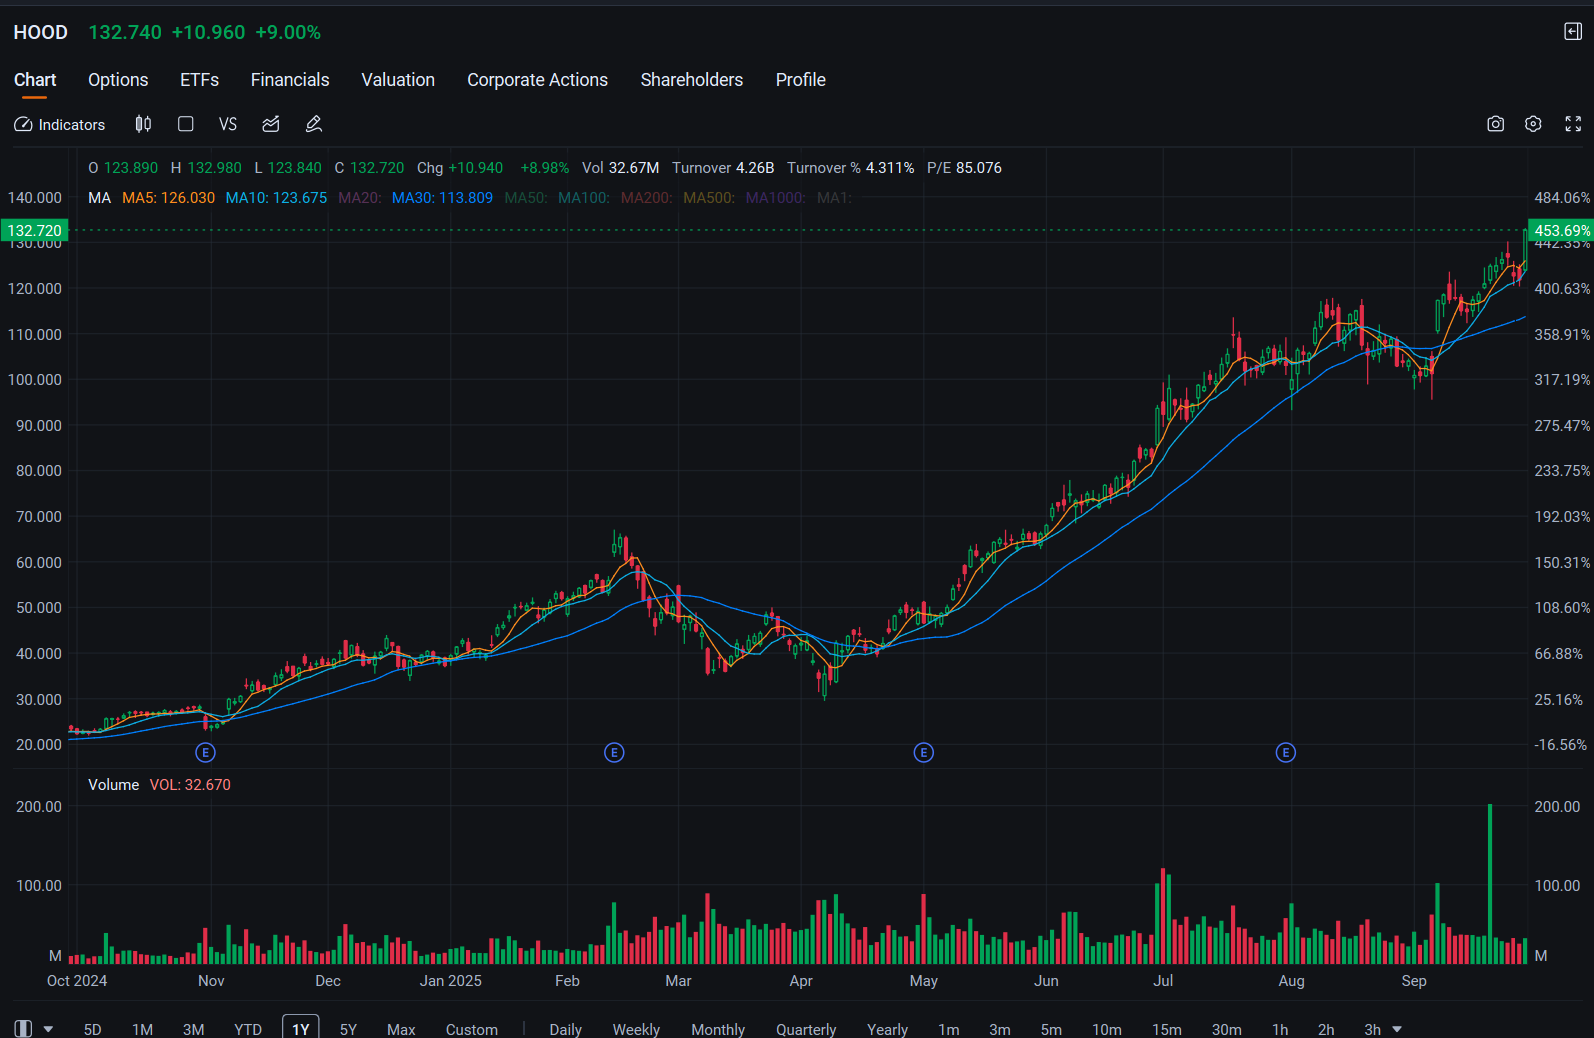Open the Indicators panel

(x=60, y=125)
